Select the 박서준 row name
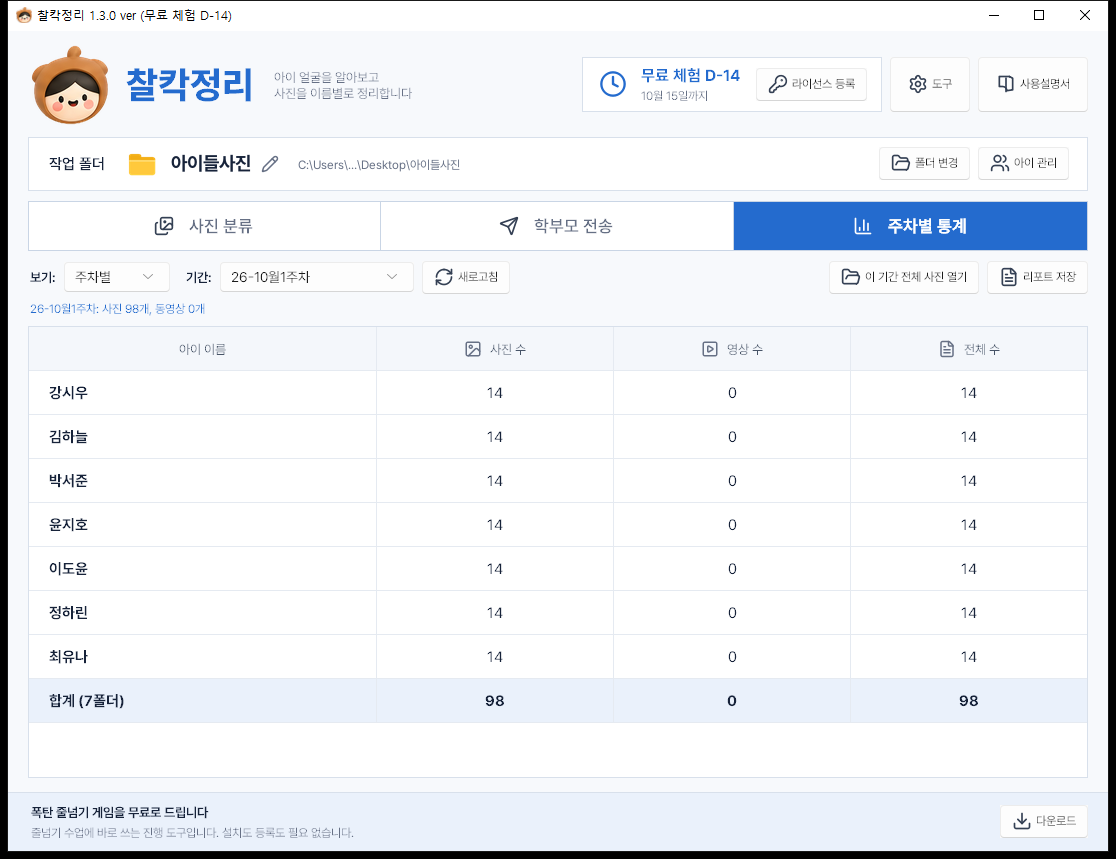This screenshot has height=859, width=1116. coord(68,481)
